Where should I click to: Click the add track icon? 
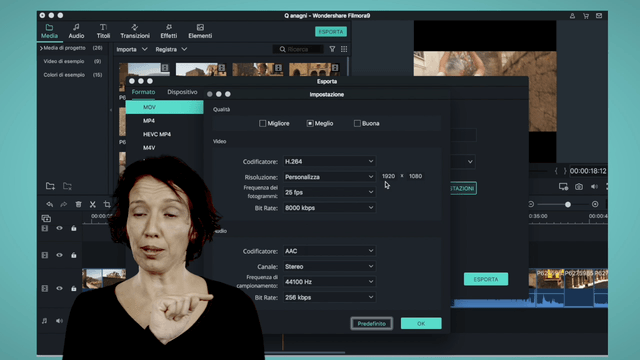(46, 218)
